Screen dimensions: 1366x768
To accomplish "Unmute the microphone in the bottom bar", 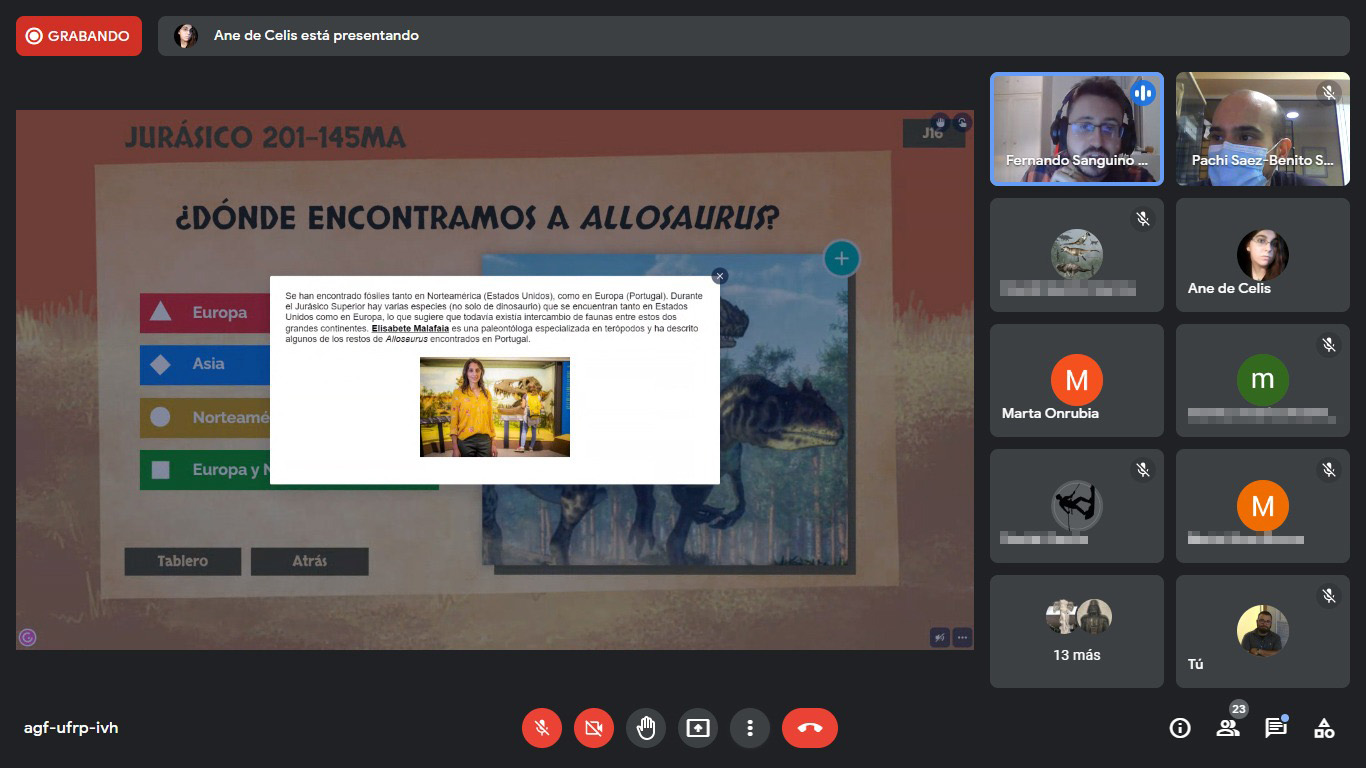I will pos(542,728).
